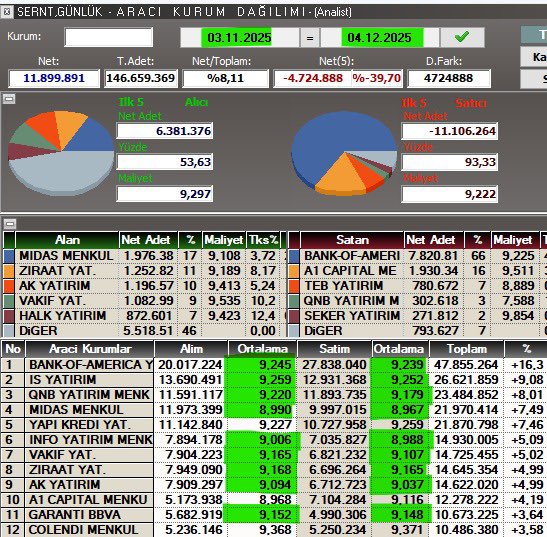Click the T.Adet value 146.659.369

141,78
